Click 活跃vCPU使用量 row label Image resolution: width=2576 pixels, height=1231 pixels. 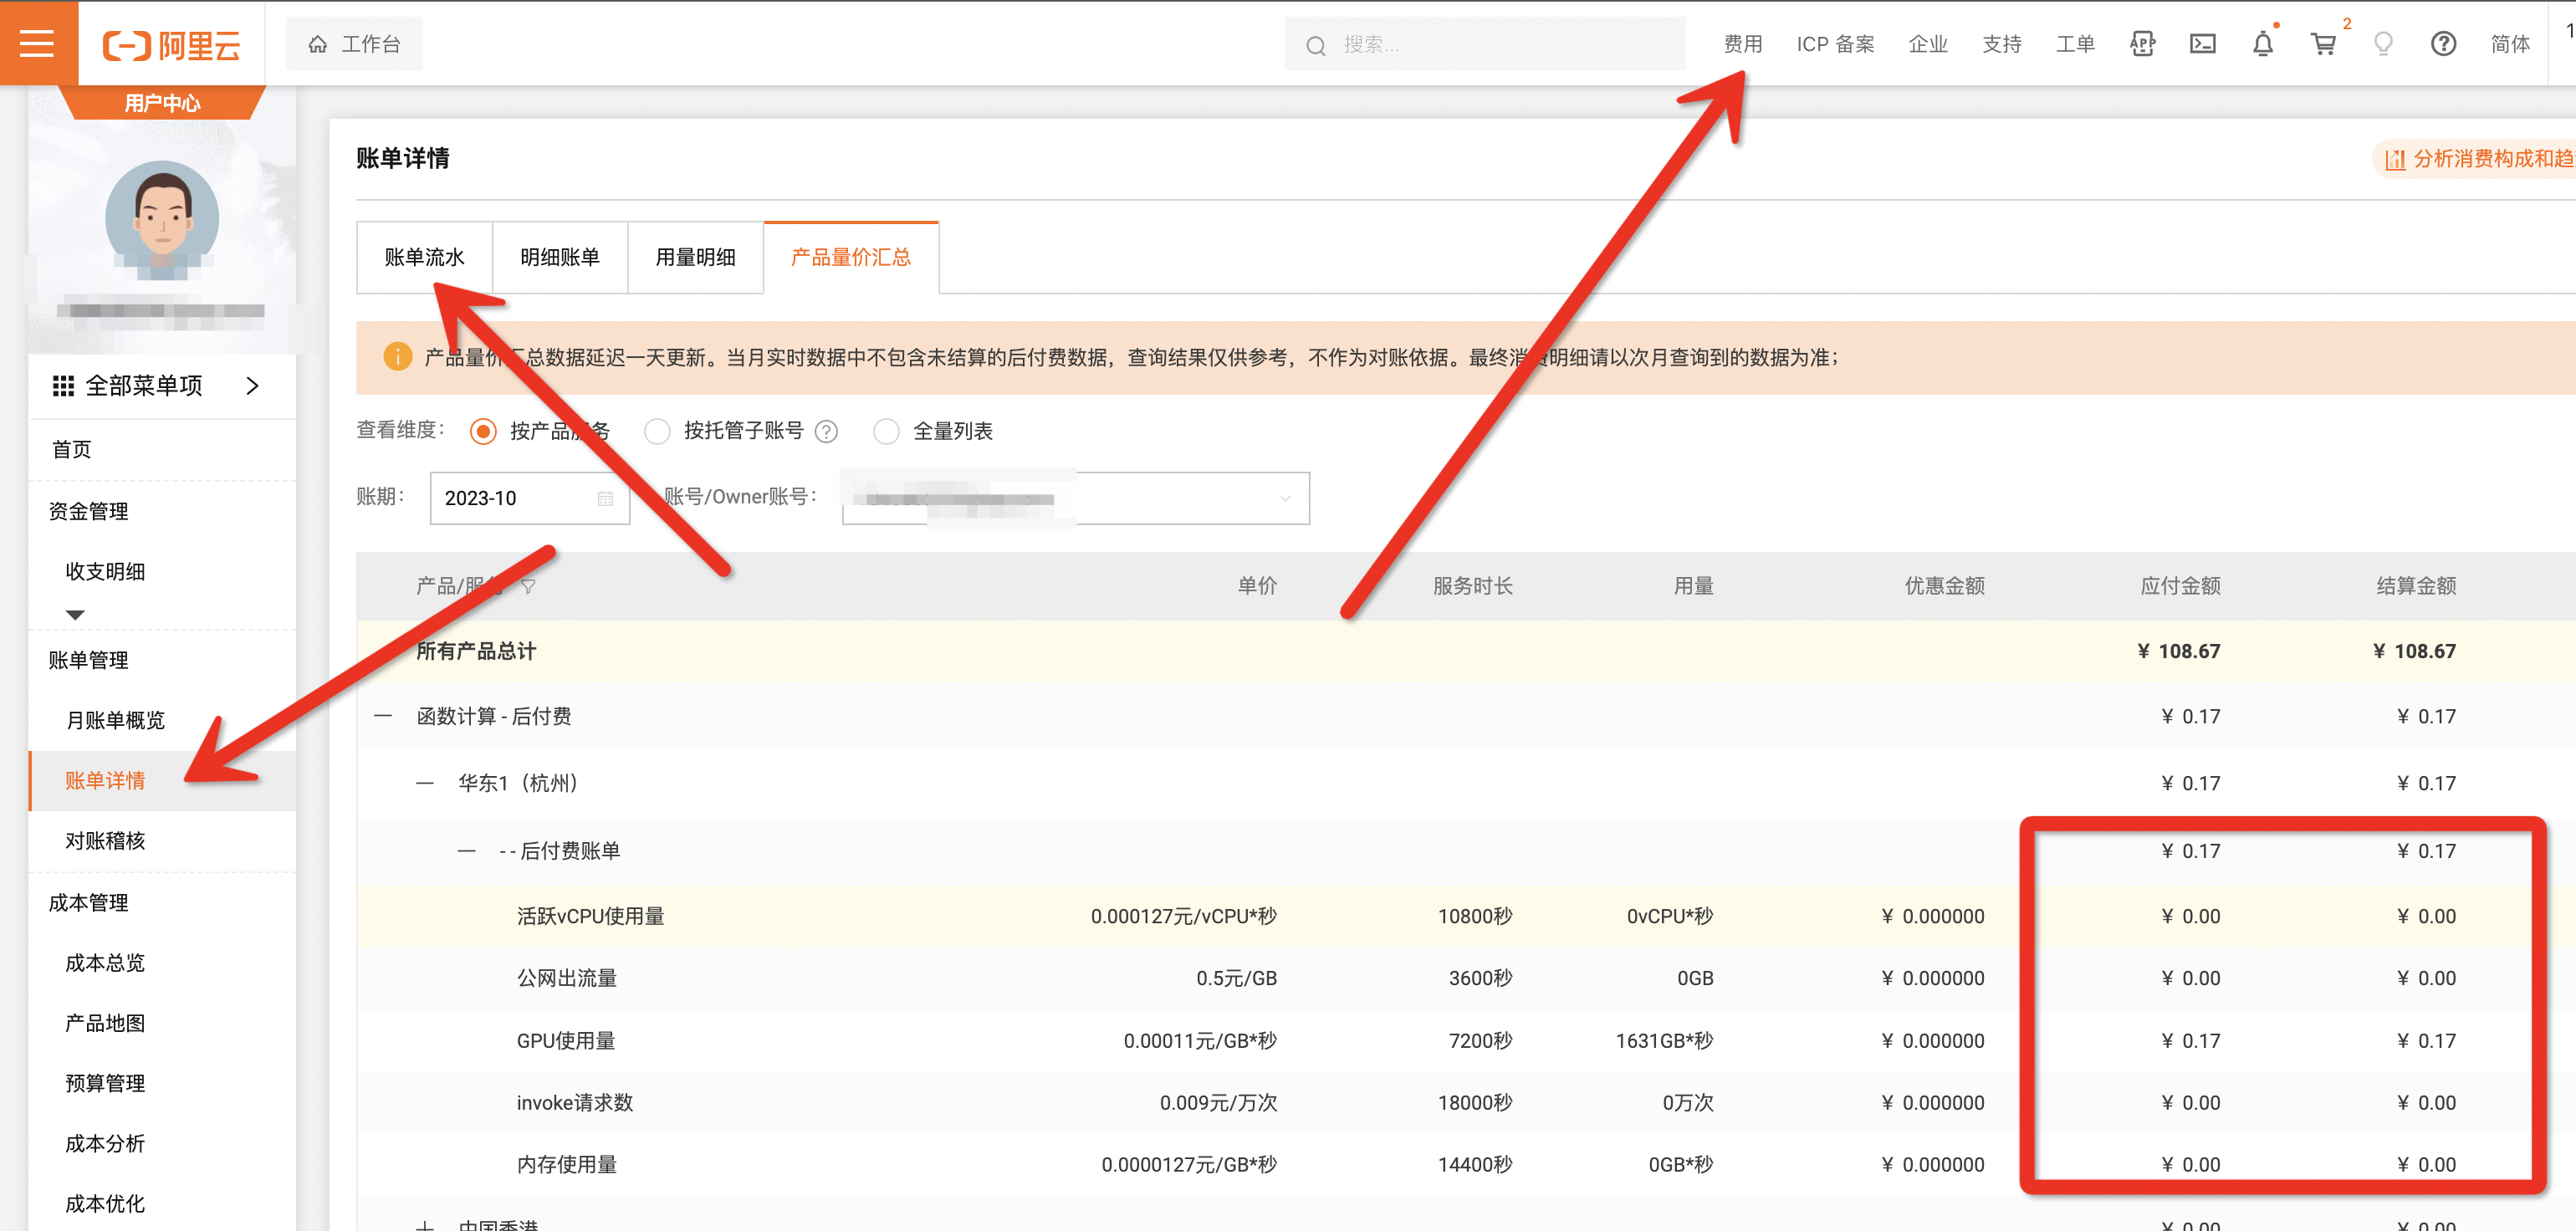[x=590, y=916]
